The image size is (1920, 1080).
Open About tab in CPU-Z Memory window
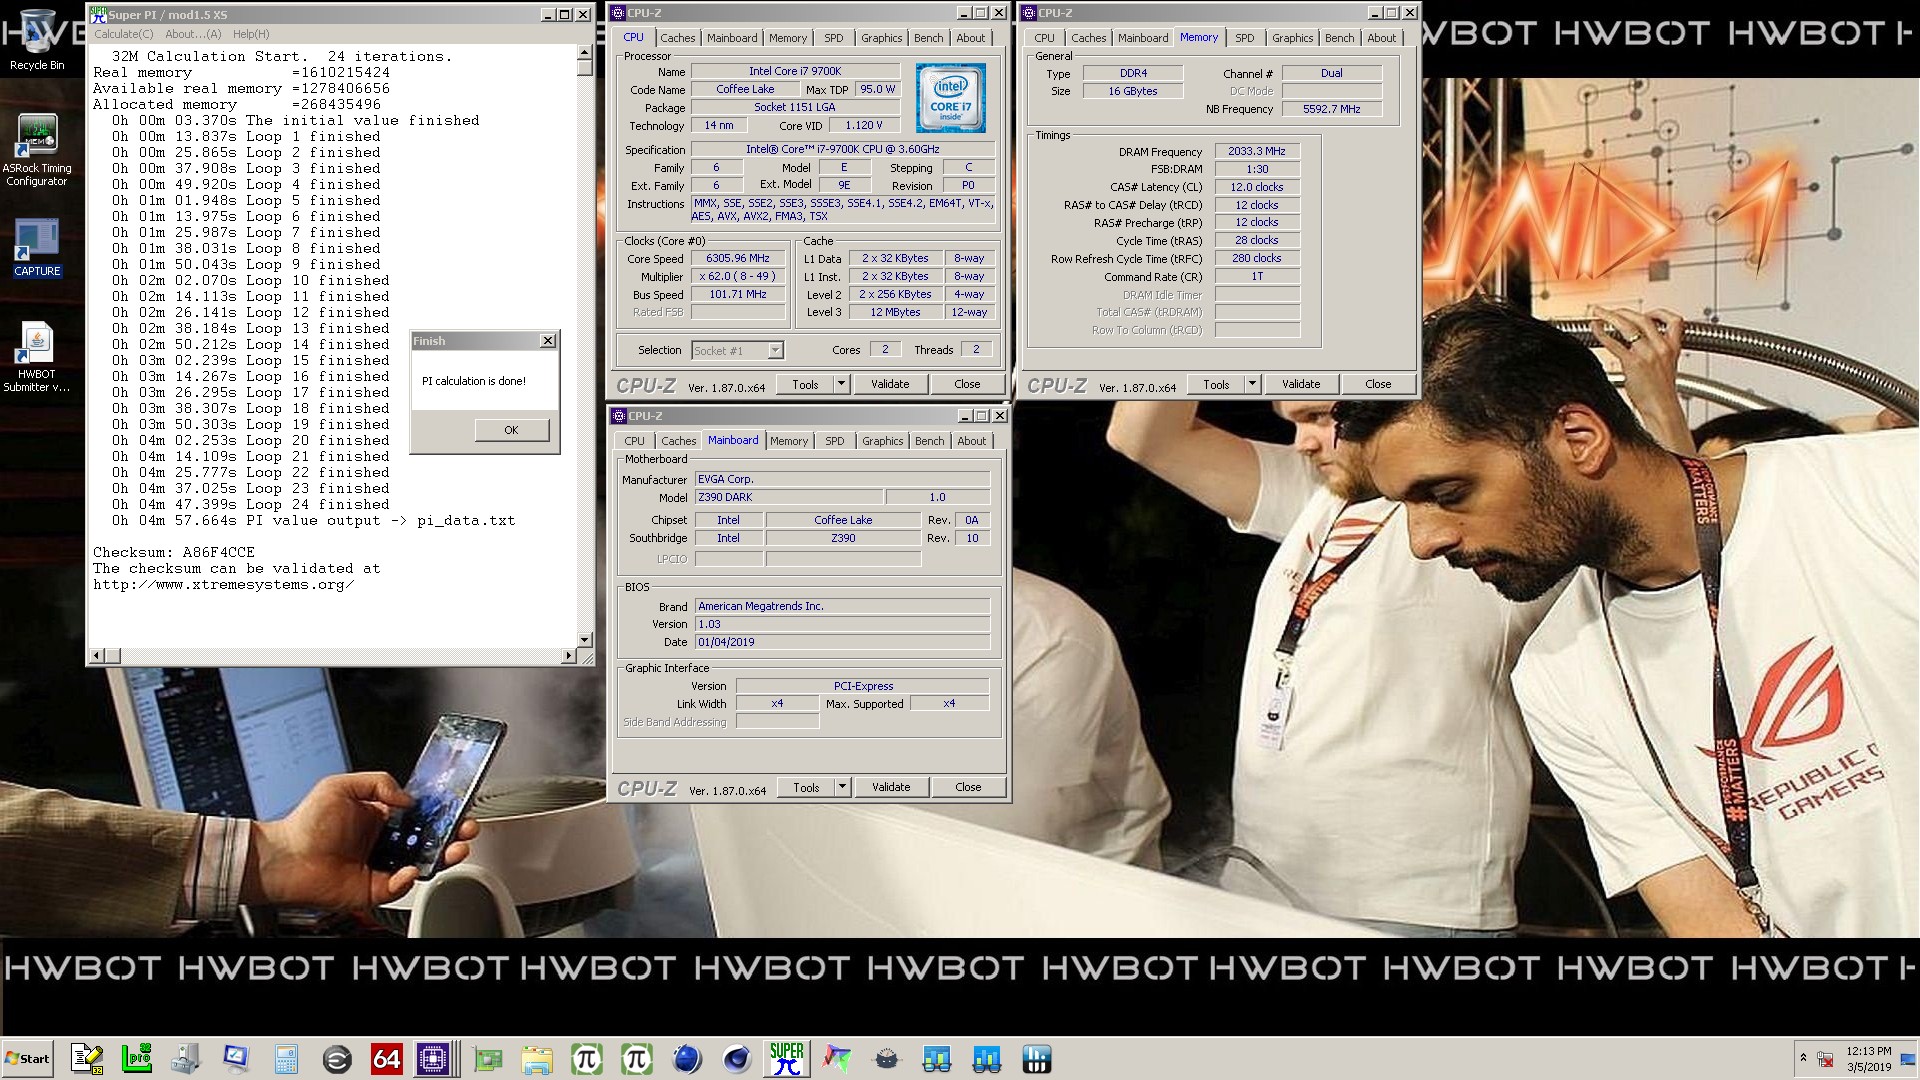1382,38
